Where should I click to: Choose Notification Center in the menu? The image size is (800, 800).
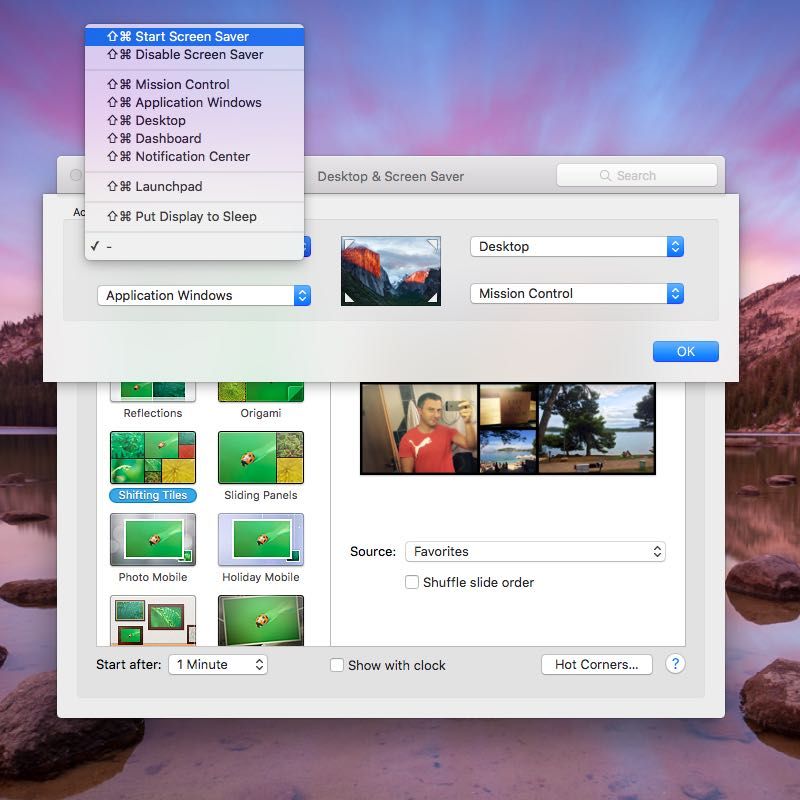coord(194,157)
